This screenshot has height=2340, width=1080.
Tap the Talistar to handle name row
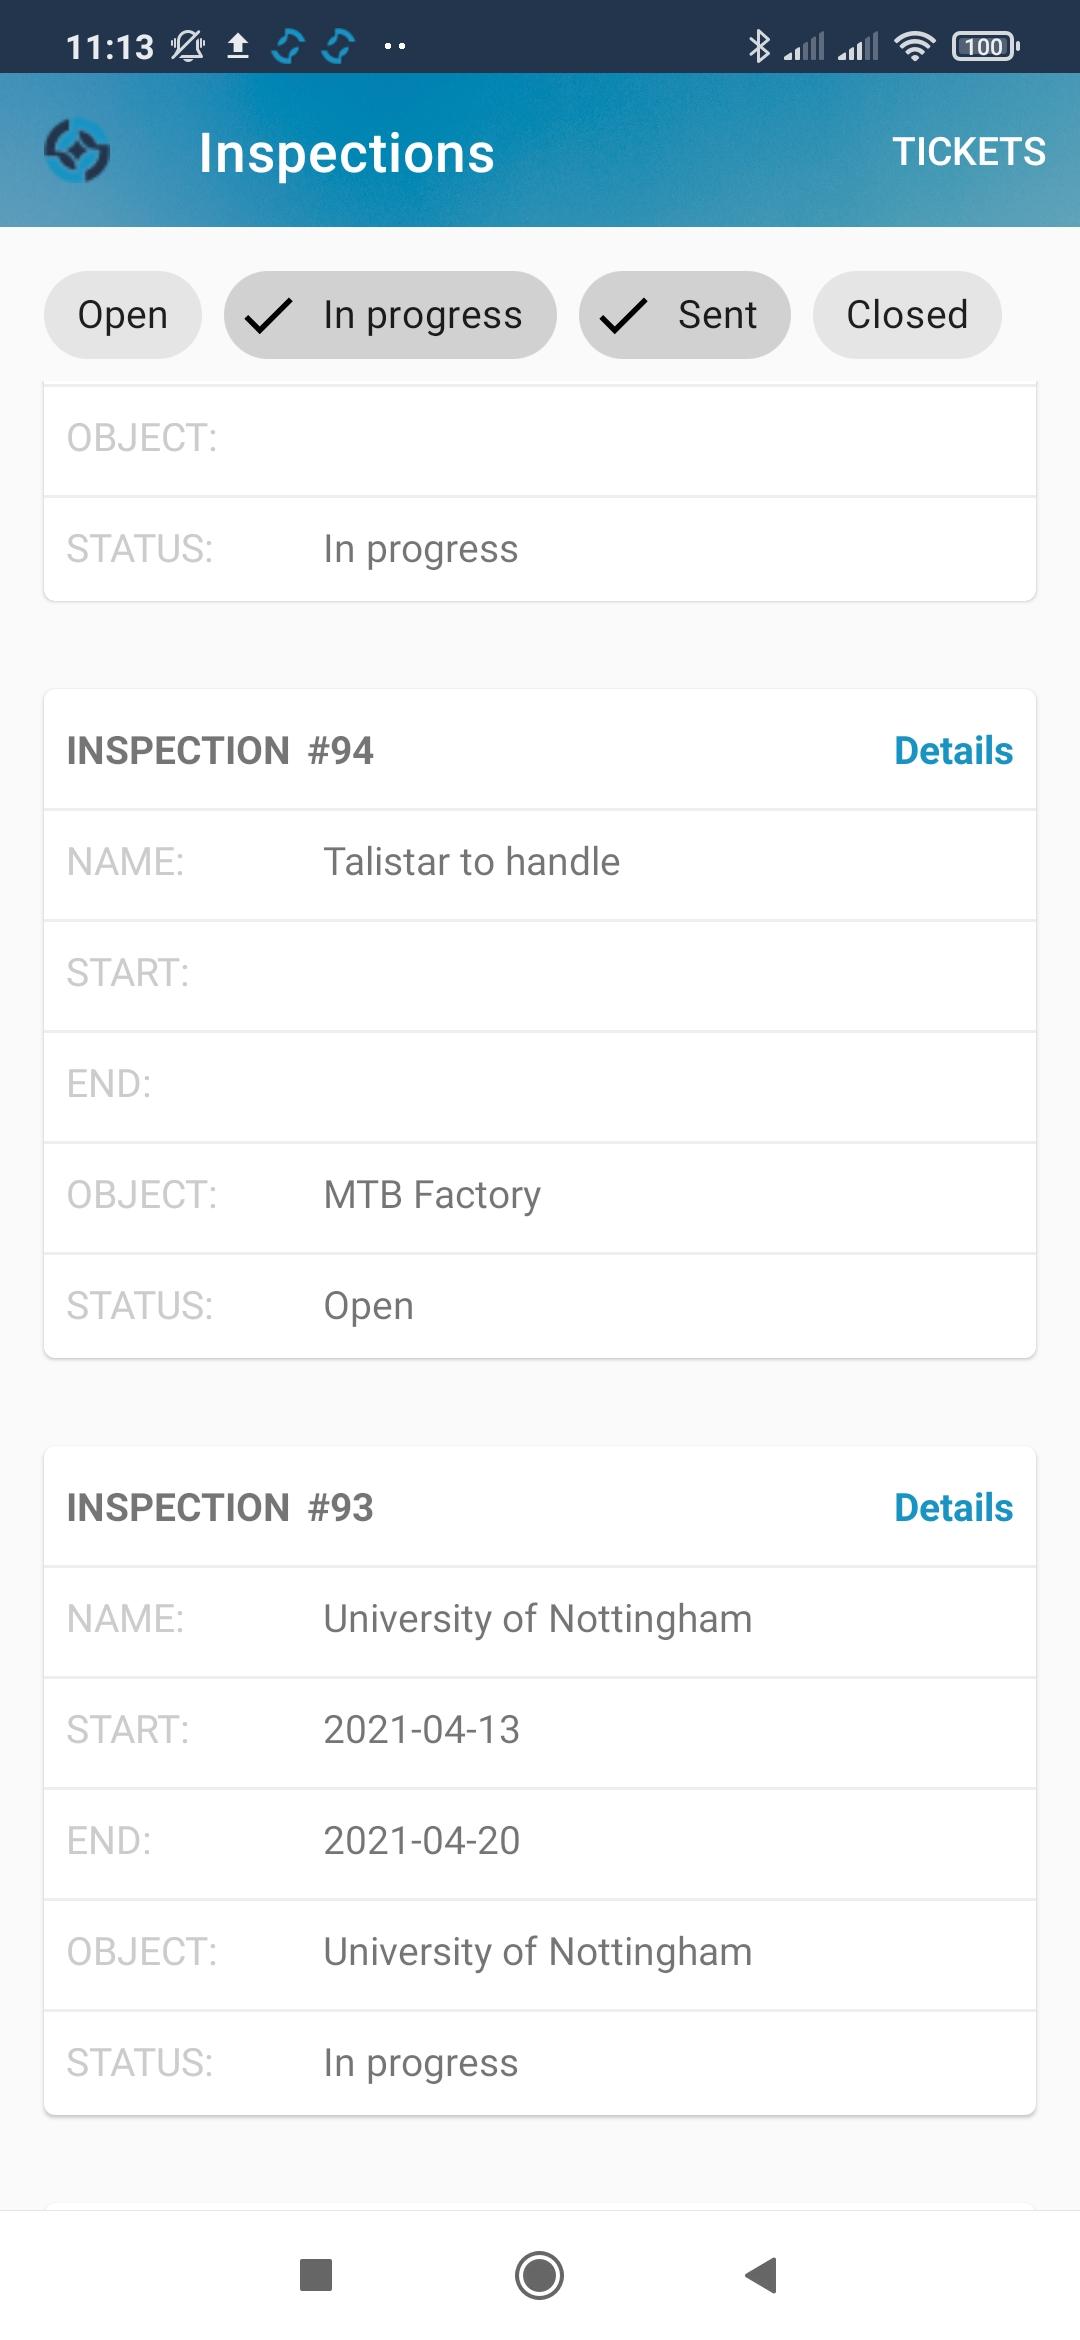pyautogui.click(x=540, y=862)
